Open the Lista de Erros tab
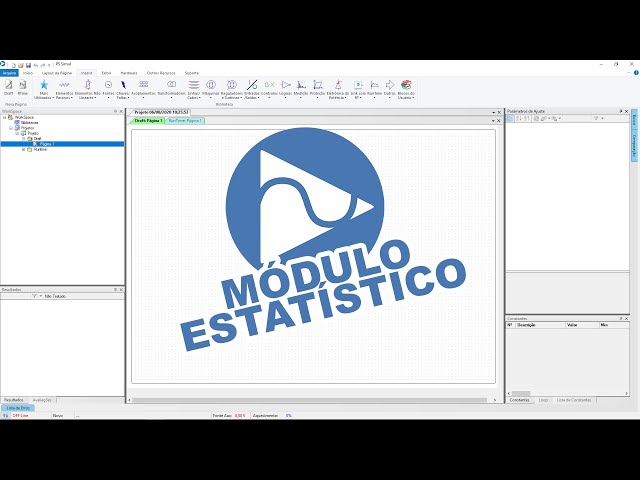The image size is (640, 480). click(x=18, y=408)
